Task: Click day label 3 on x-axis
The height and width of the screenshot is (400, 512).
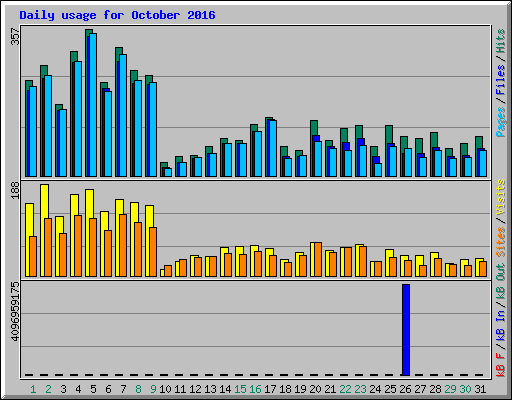Action: 63,389
